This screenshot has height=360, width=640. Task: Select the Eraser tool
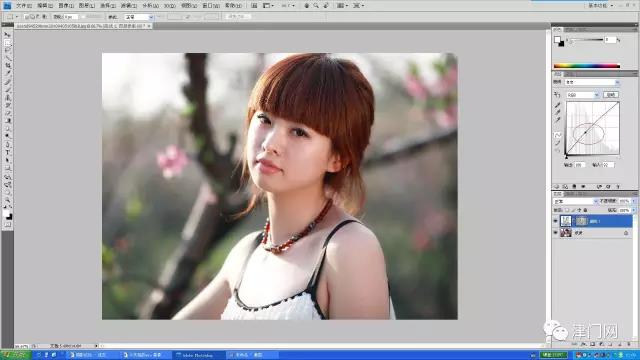pyautogui.click(x=7, y=113)
